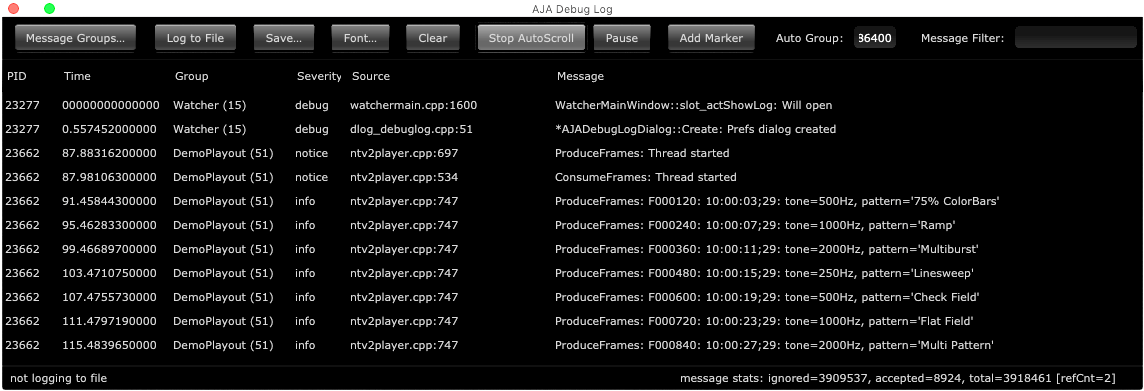
Task: Click source cell watchermain.cpp:1600
Action: [x=414, y=105]
